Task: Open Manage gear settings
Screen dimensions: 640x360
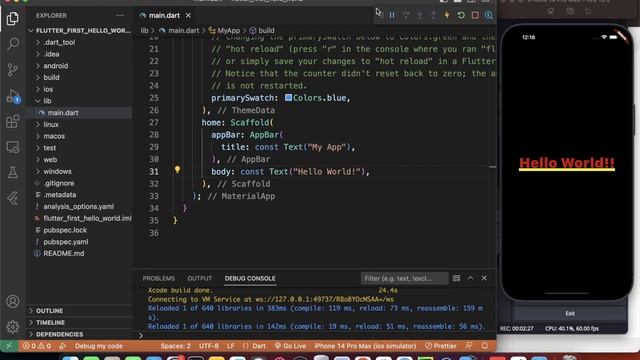Action: pos(12,327)
